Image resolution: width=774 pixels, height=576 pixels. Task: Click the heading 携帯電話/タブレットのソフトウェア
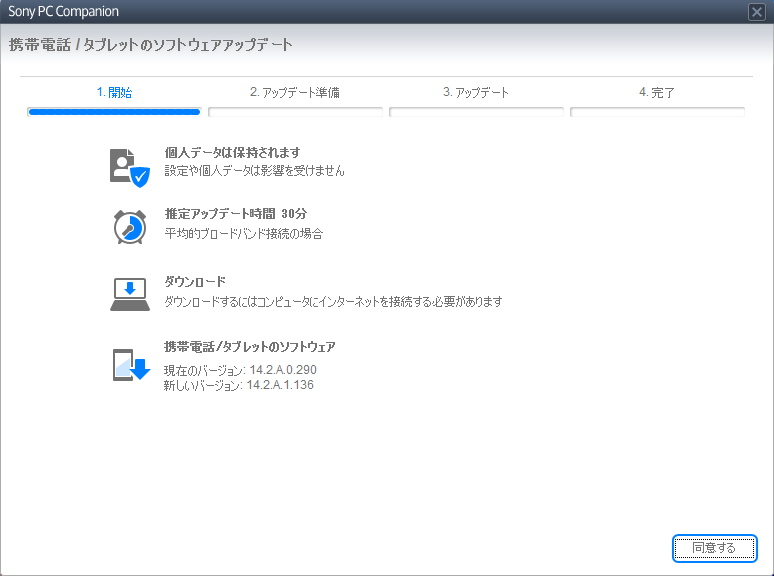[x=250, y=347]
